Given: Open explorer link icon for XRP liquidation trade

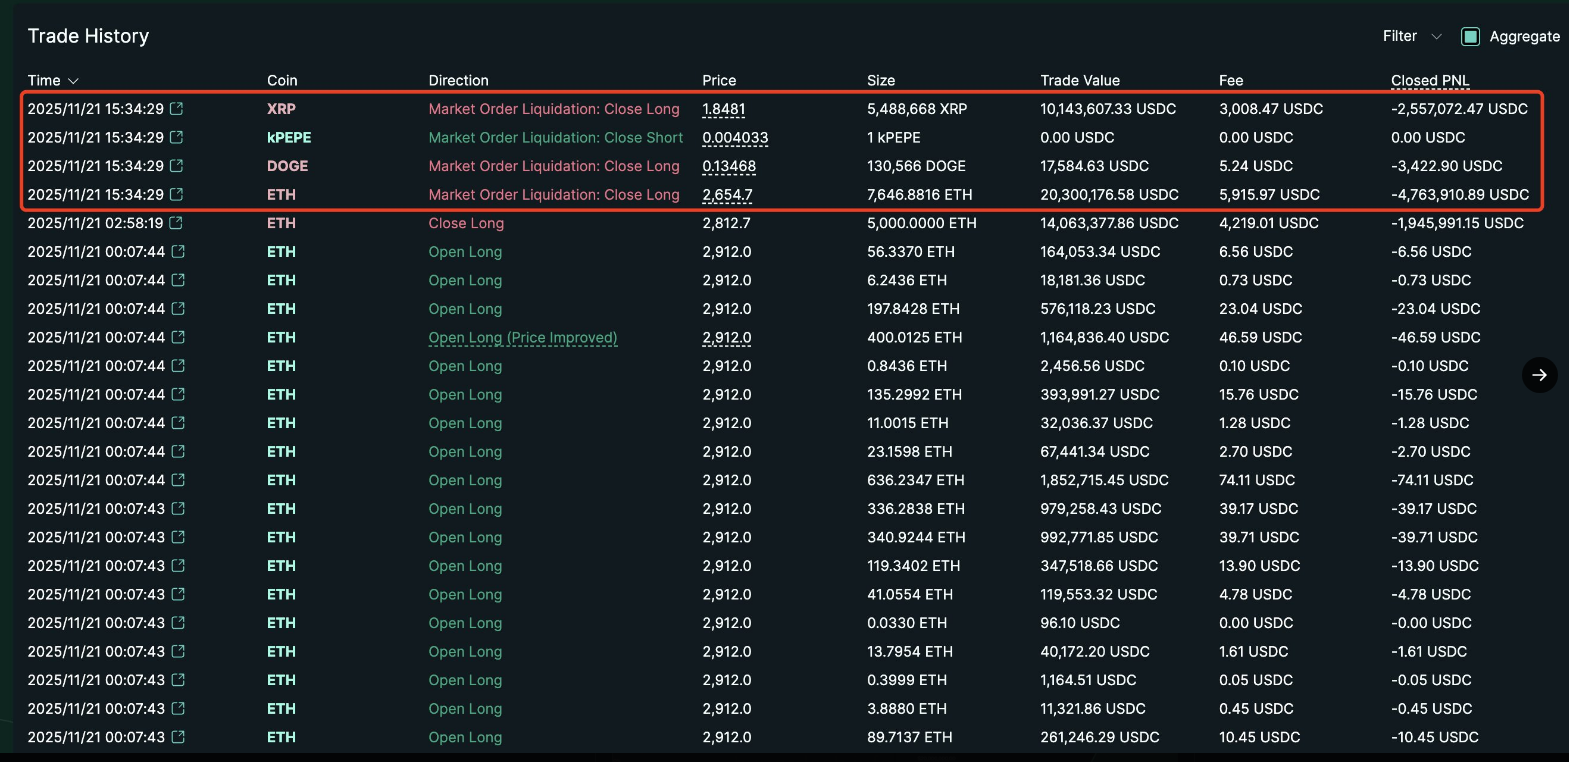Looking at the screenshot, I should tap(177, 109).
